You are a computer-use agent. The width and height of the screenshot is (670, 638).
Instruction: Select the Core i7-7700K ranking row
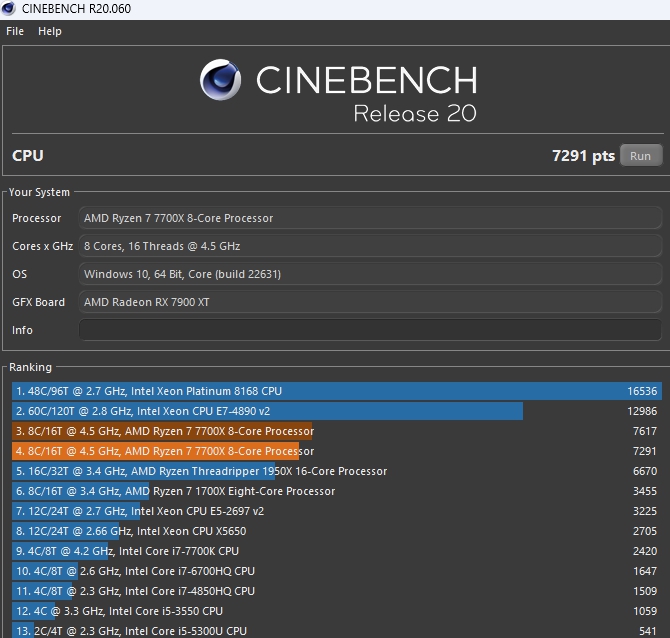pos(337,551)
